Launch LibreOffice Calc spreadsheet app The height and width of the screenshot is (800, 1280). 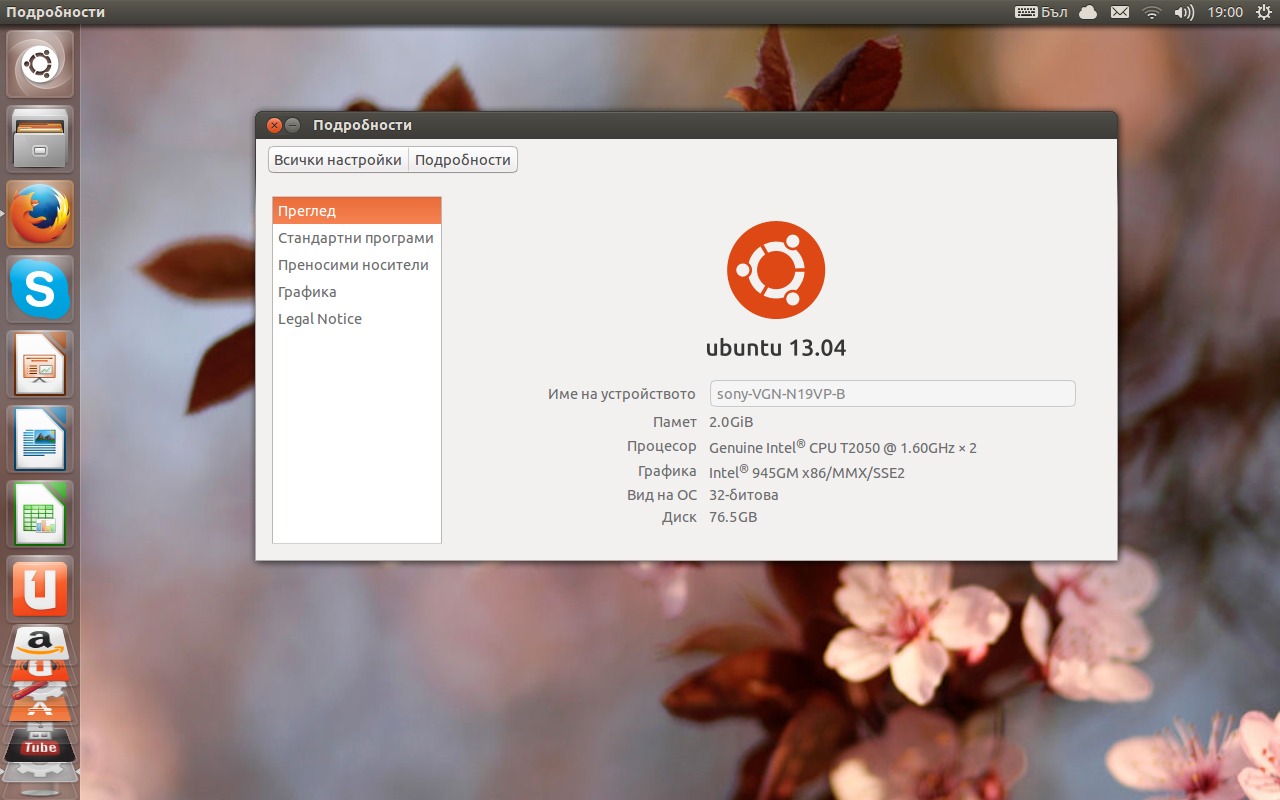[40, 514]
